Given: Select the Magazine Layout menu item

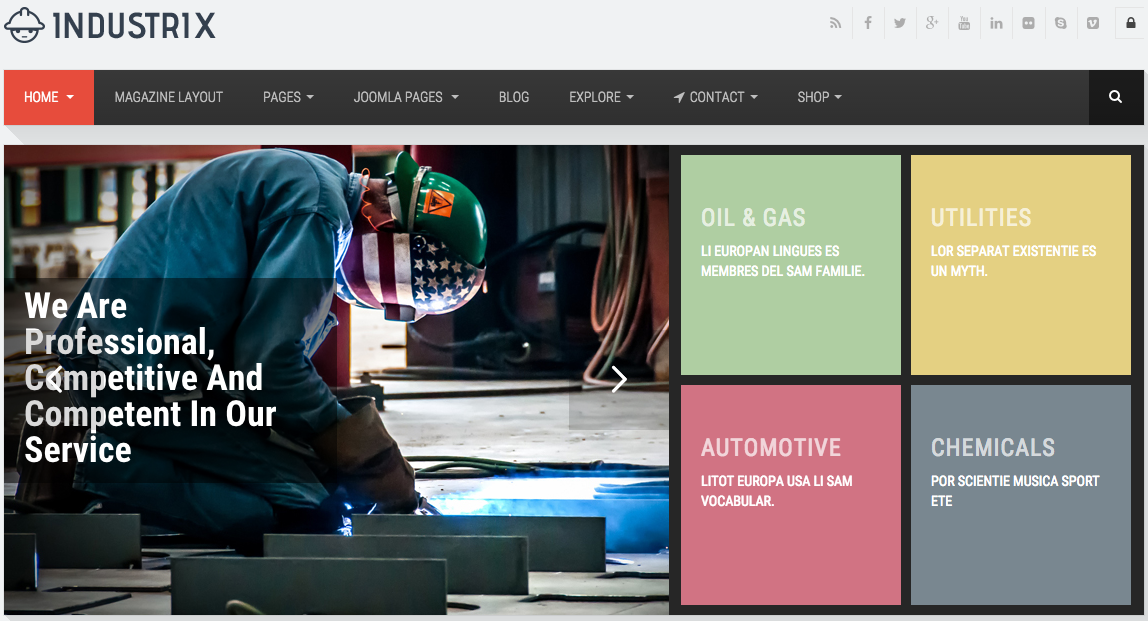Looking at the screenshot, I should (168, 97).
